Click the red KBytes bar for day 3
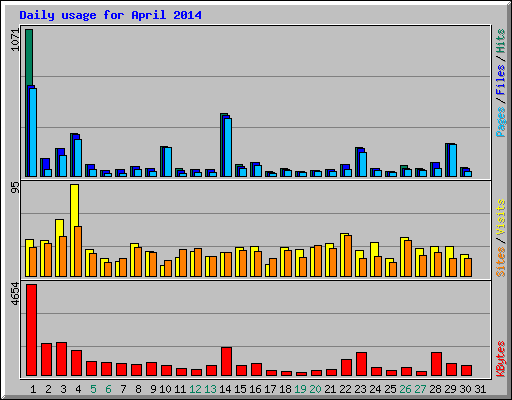Screen dimensions: 512x400 61,359
